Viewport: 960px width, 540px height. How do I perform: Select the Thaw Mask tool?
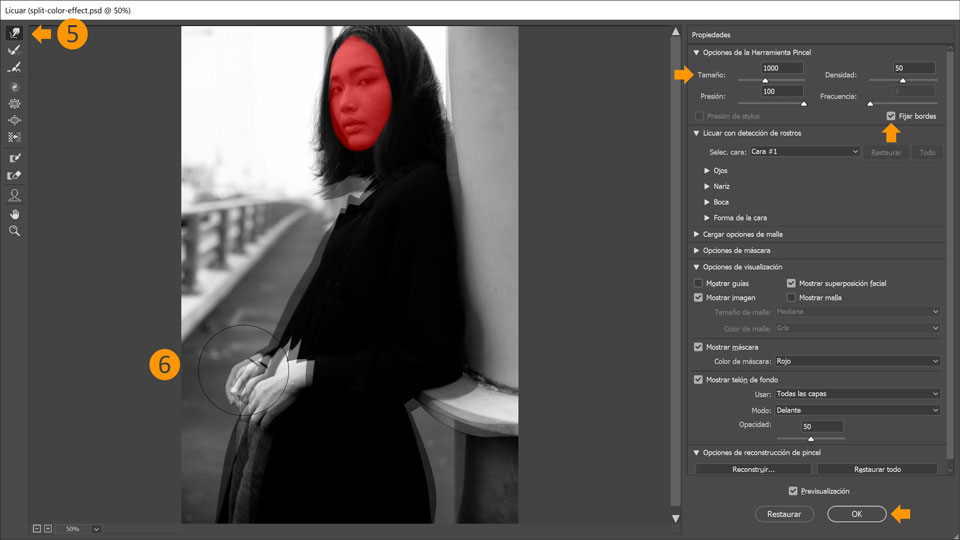14,176
